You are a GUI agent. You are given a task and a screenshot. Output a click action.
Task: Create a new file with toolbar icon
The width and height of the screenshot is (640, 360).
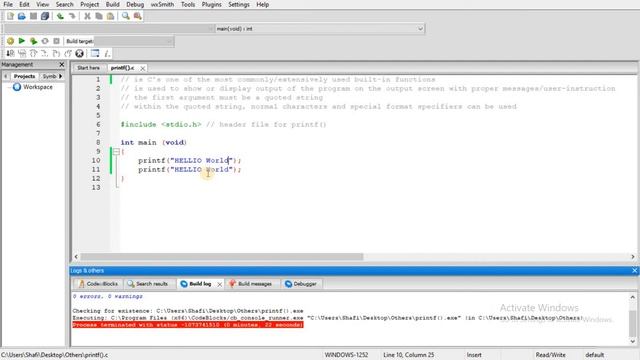click(10, 16)
